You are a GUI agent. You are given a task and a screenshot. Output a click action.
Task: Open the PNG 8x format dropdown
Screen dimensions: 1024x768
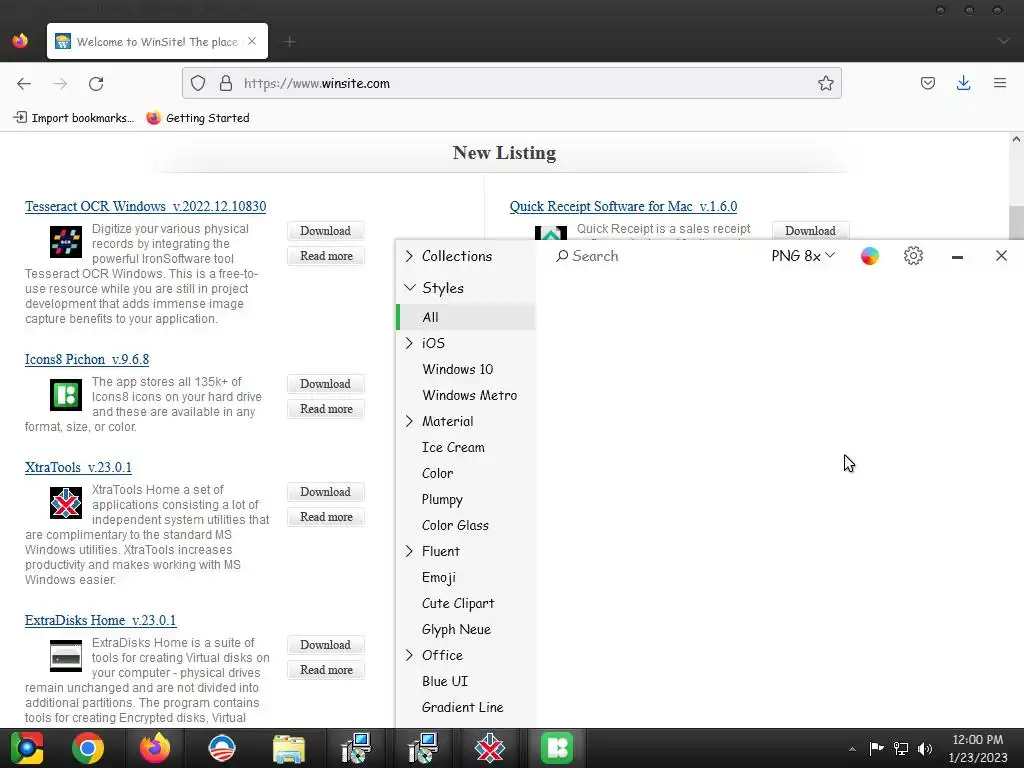803,256
